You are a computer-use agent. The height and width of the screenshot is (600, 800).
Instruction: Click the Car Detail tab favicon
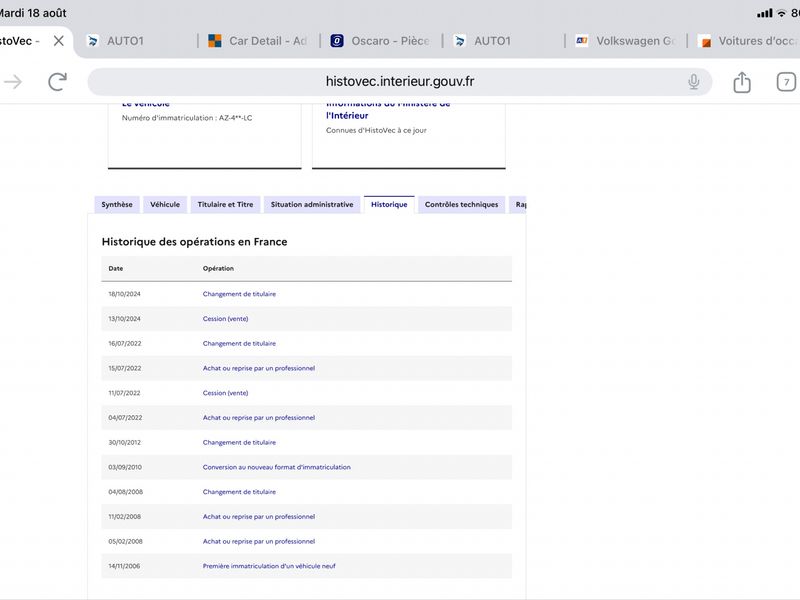tap(215, 41)
